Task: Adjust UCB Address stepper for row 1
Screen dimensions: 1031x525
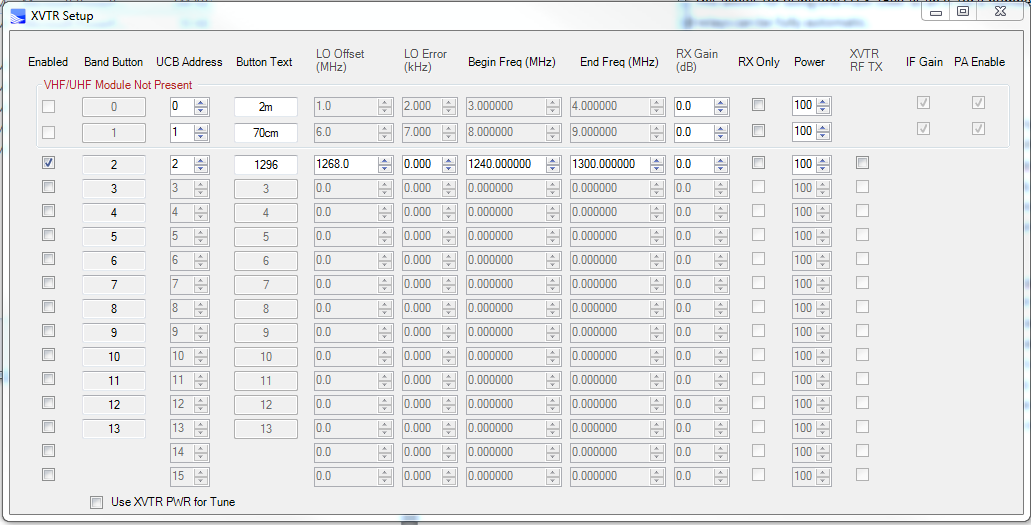Action: point(201,133)
